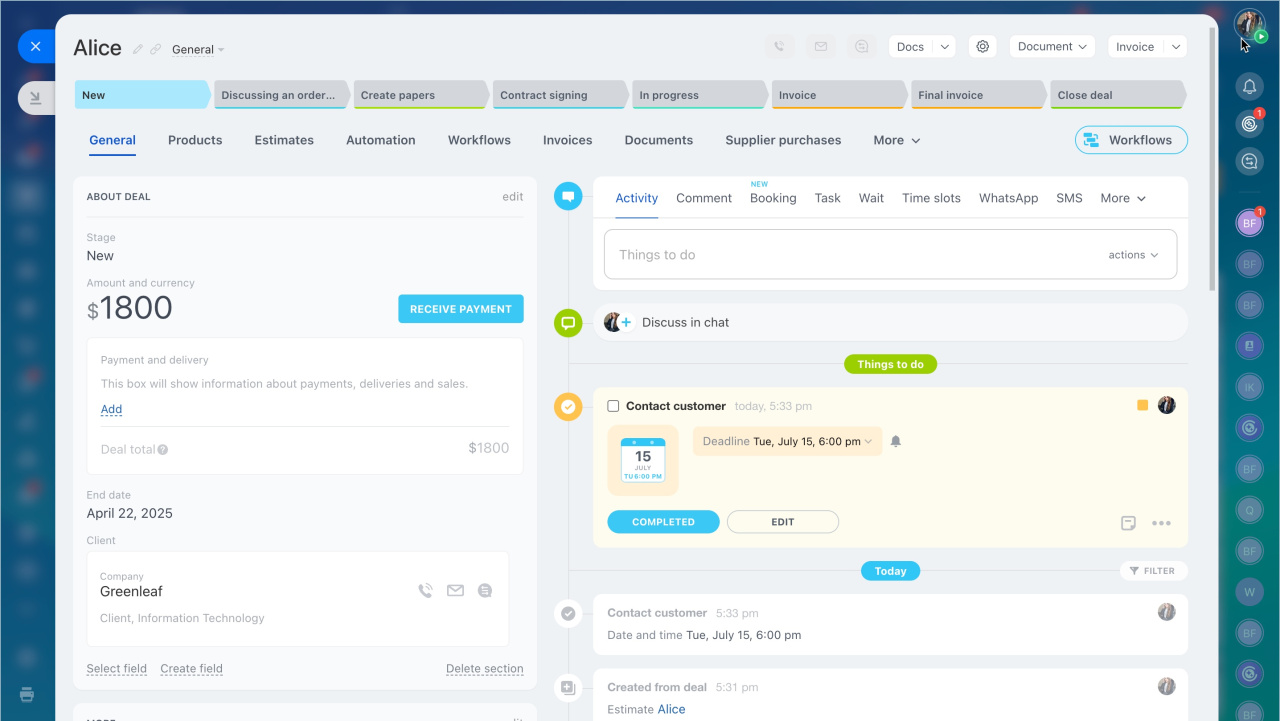Click the RECEIVE PAYMENT button
Image resolution: width=1280 pixels, height=721 pixels.
click(x=460, y=309)
